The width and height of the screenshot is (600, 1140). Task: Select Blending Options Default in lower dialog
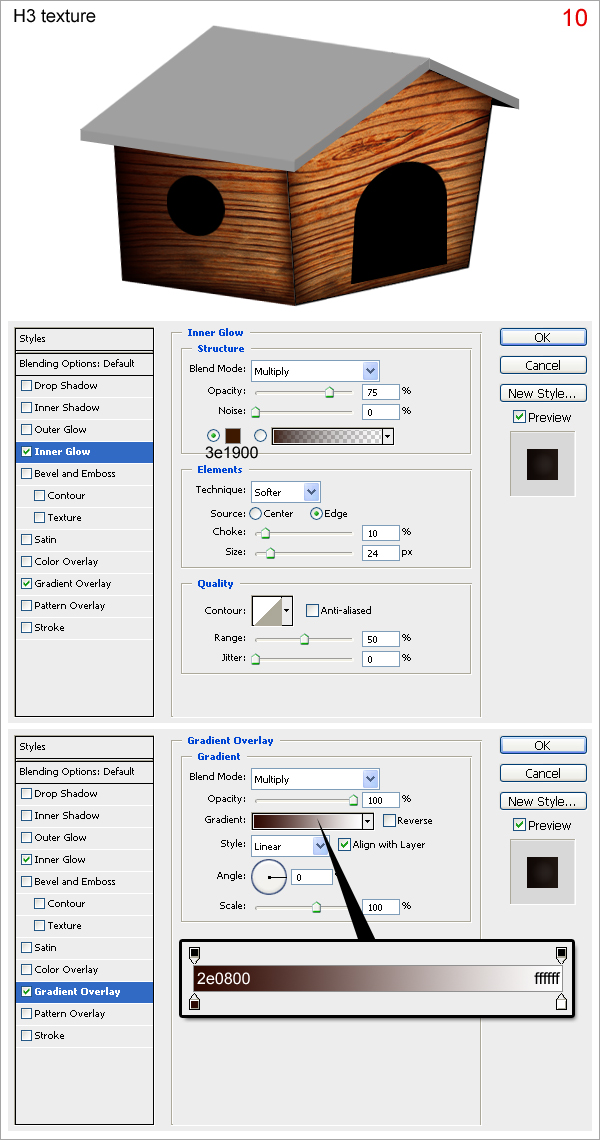[x=84, y=771]
